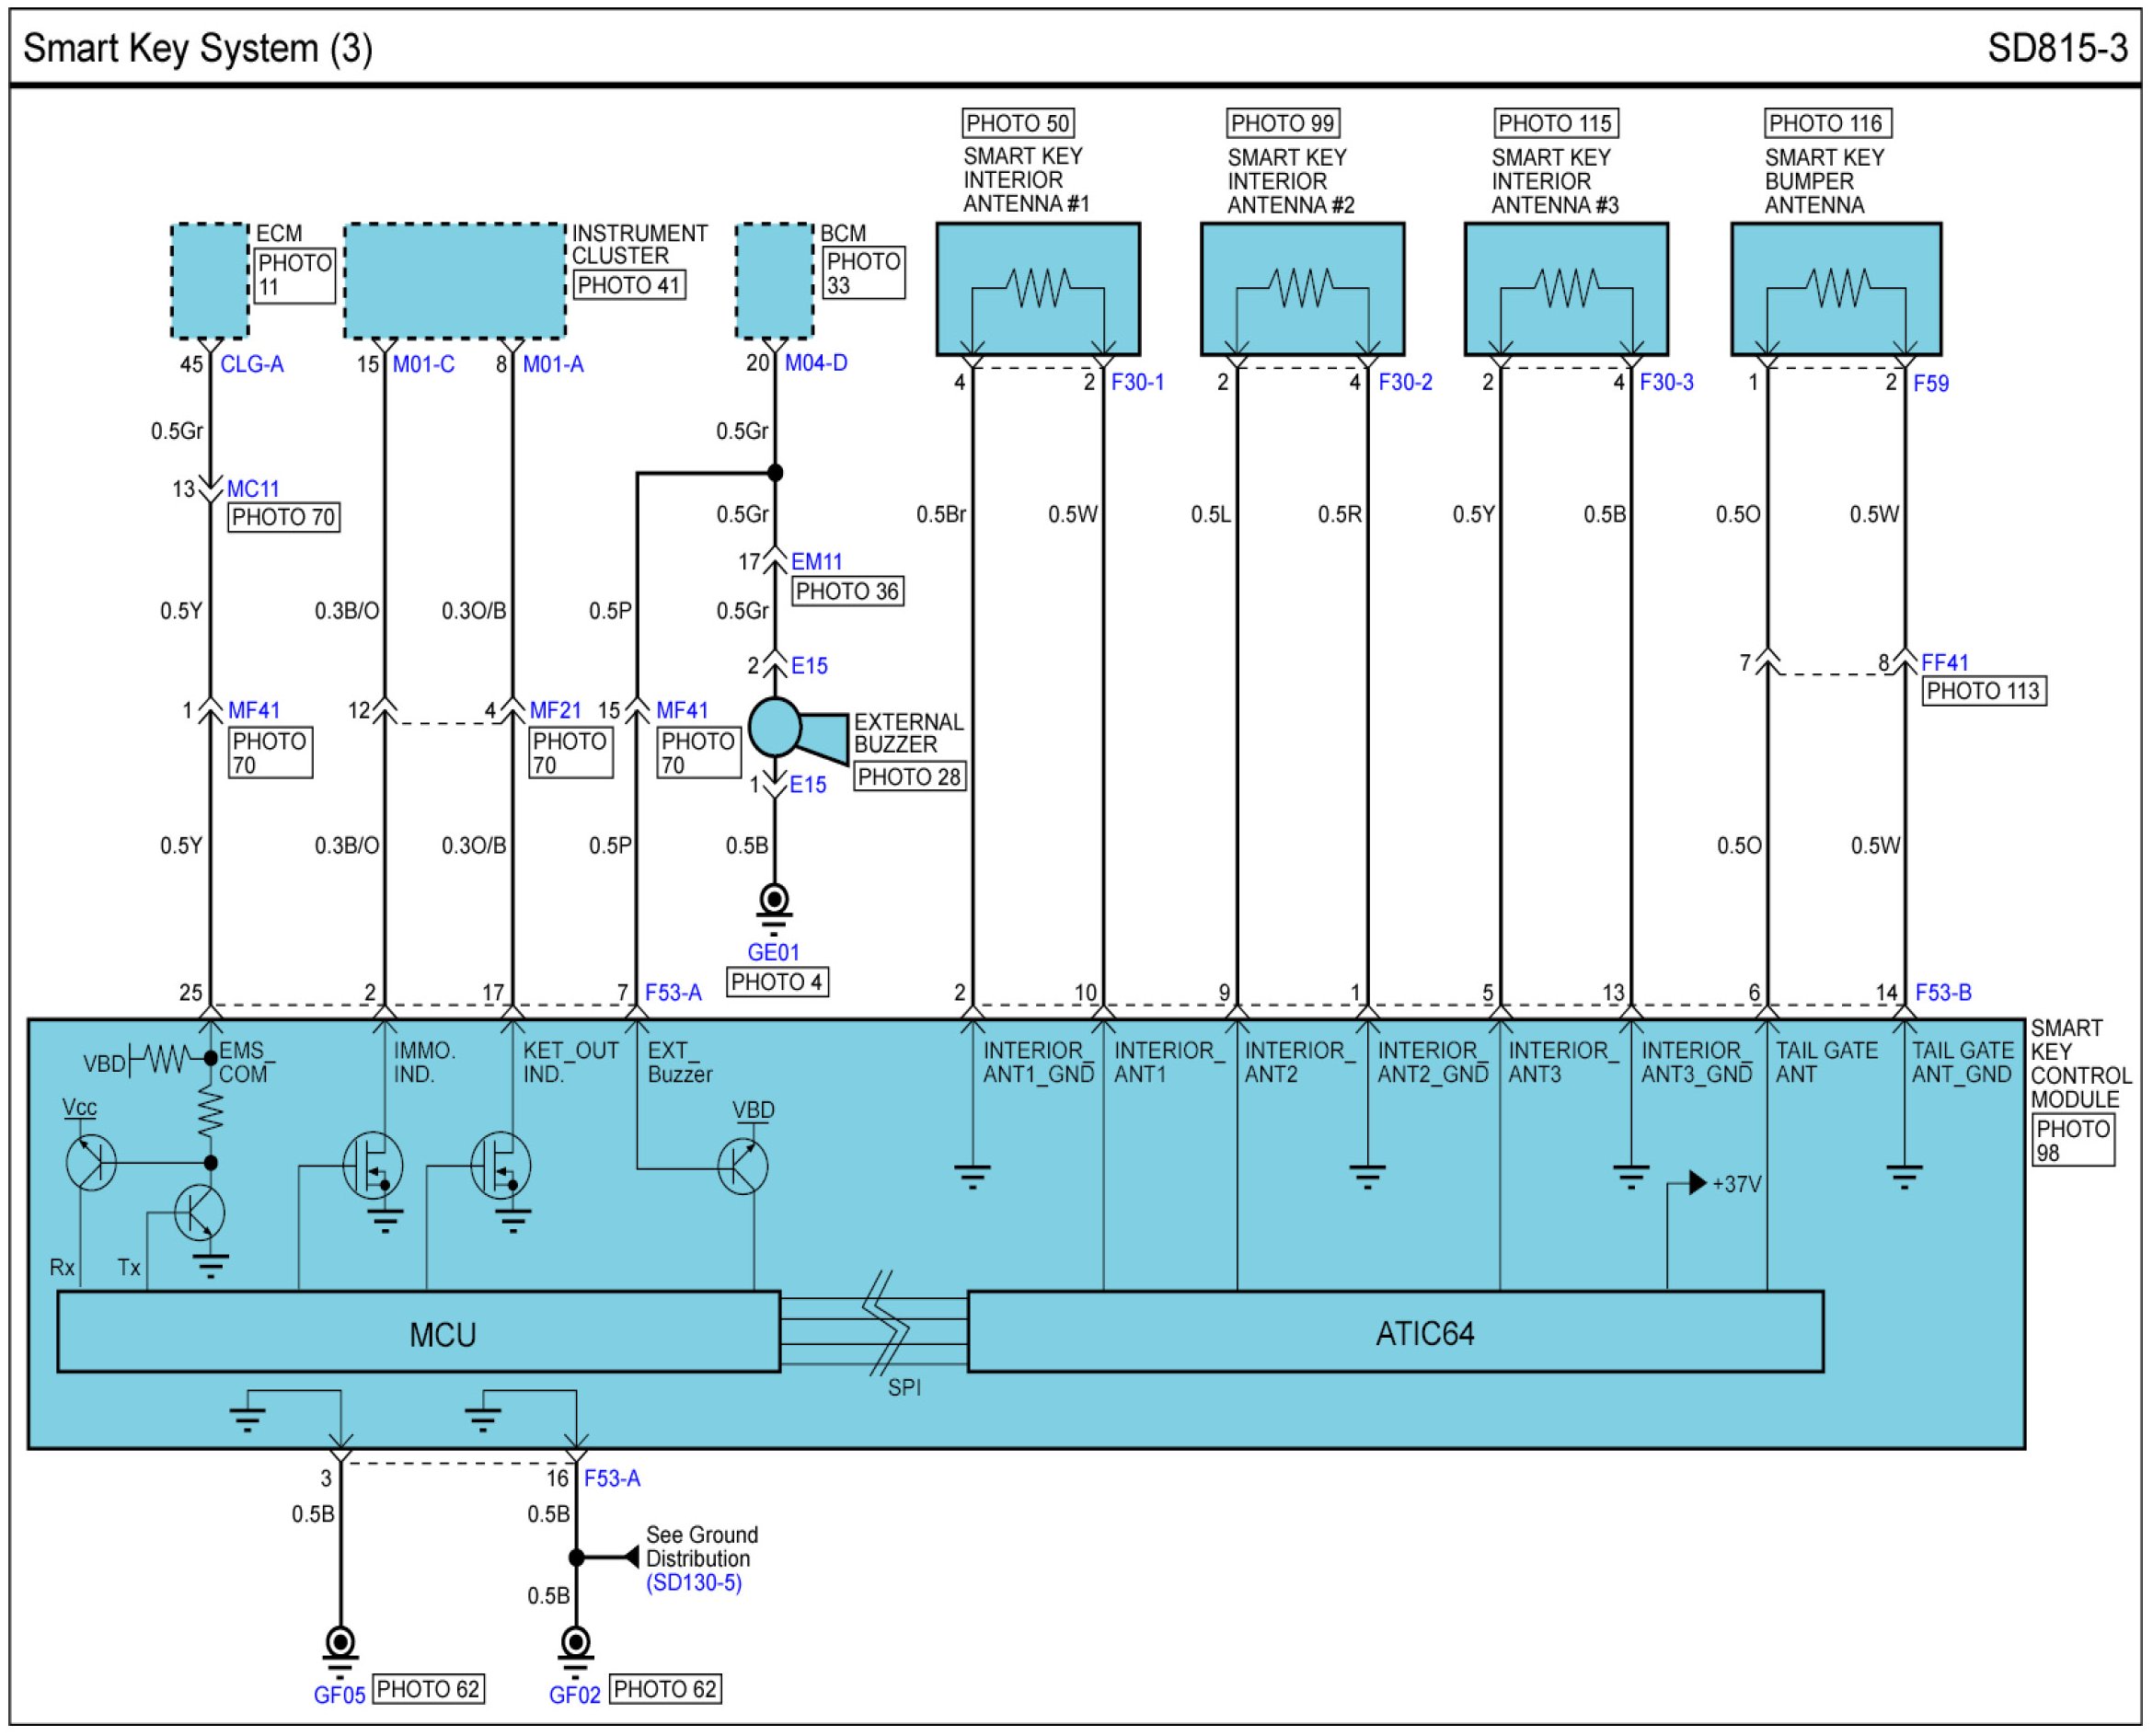Click the EM11 connector label
Viewport: 2153px width, 1736px height.
817,561
